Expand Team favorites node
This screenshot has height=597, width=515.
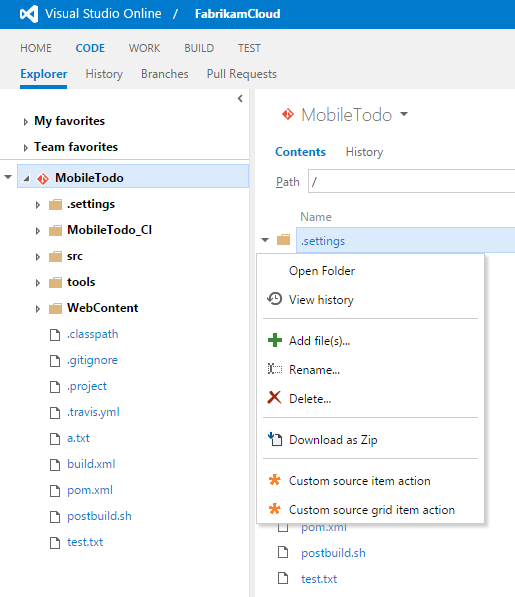tap(26, 148)
